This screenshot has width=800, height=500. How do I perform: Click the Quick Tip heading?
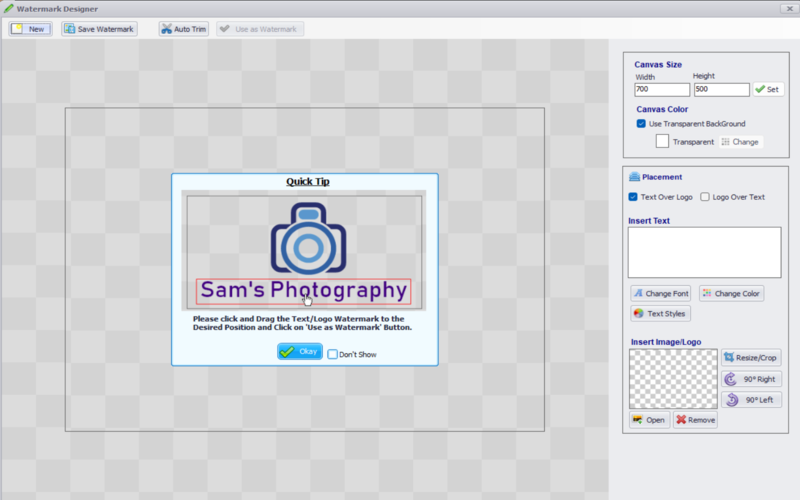coord(308,182)
